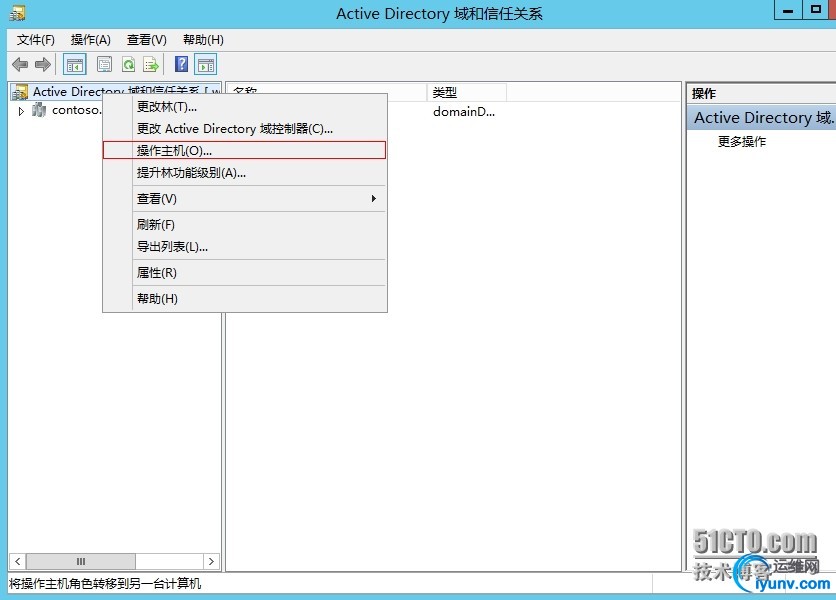Minimize the Active Directory window
This screenshot has height=600, width=836.
point(788,11)
